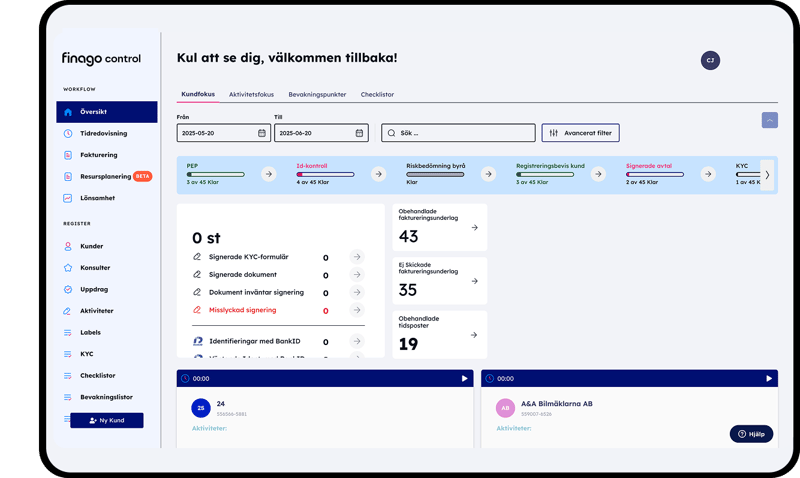The width and height of the screenshot is (800, 478).
Task: Open arrow beside Signerade KYC-formulär
Action: click(357, 257)
